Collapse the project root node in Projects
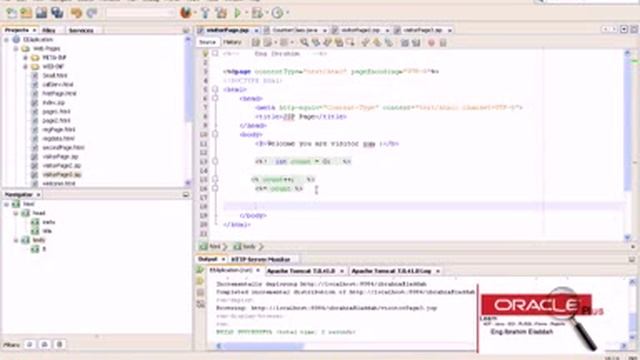The image size is (640, 360). (7, 40)
